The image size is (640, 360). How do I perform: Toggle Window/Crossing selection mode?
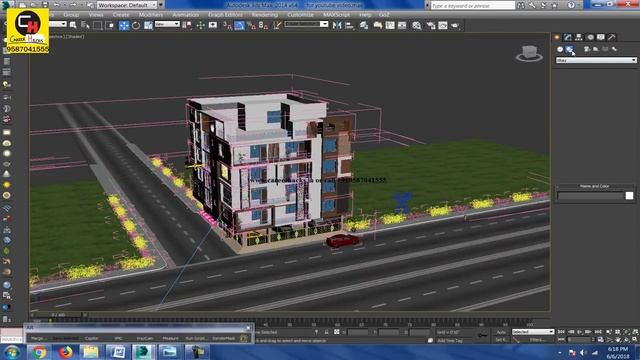110,25
